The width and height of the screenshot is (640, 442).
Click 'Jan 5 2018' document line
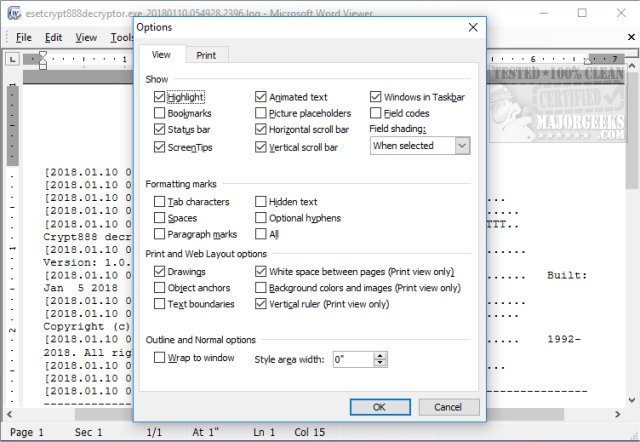pyautogui.click(x=80, y=288)
